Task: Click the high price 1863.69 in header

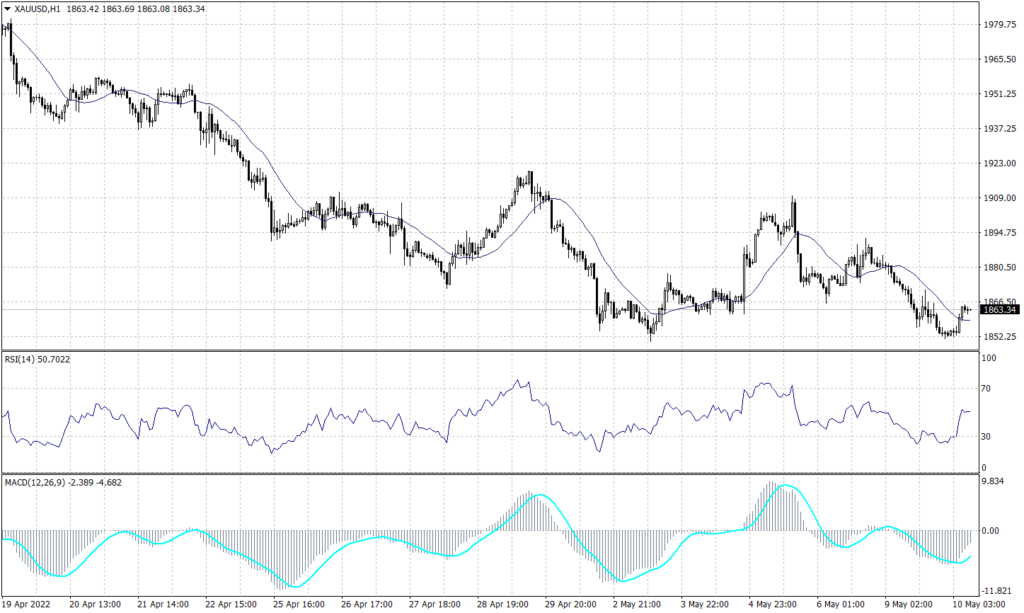Action: click(120, 8)
